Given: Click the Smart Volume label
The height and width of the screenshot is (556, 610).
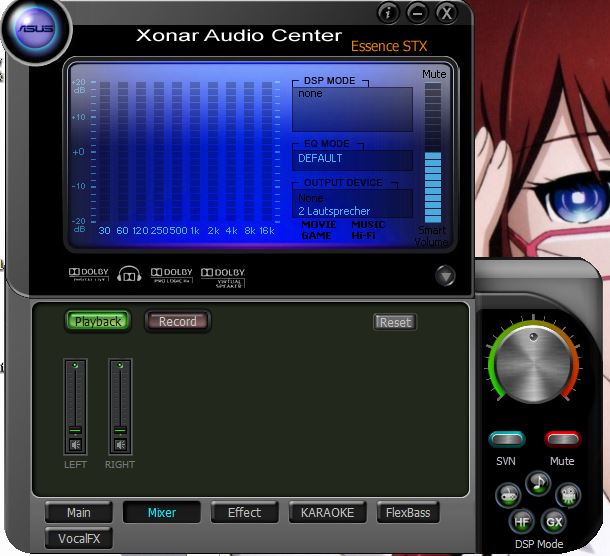Looking at the screenshot, I should pyautogui.click(x=431, y=236).
